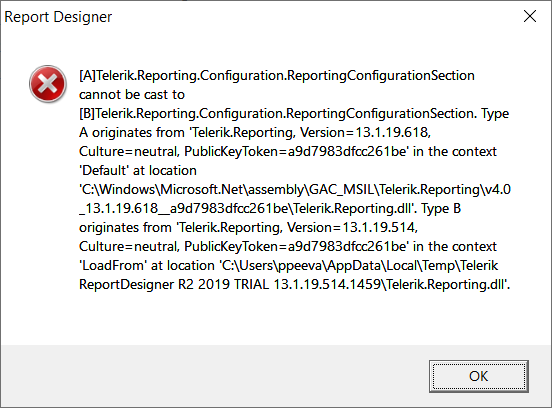552x408 pixels.
Task: Close the Report Designer error dialog
Action: click(529, 16)
